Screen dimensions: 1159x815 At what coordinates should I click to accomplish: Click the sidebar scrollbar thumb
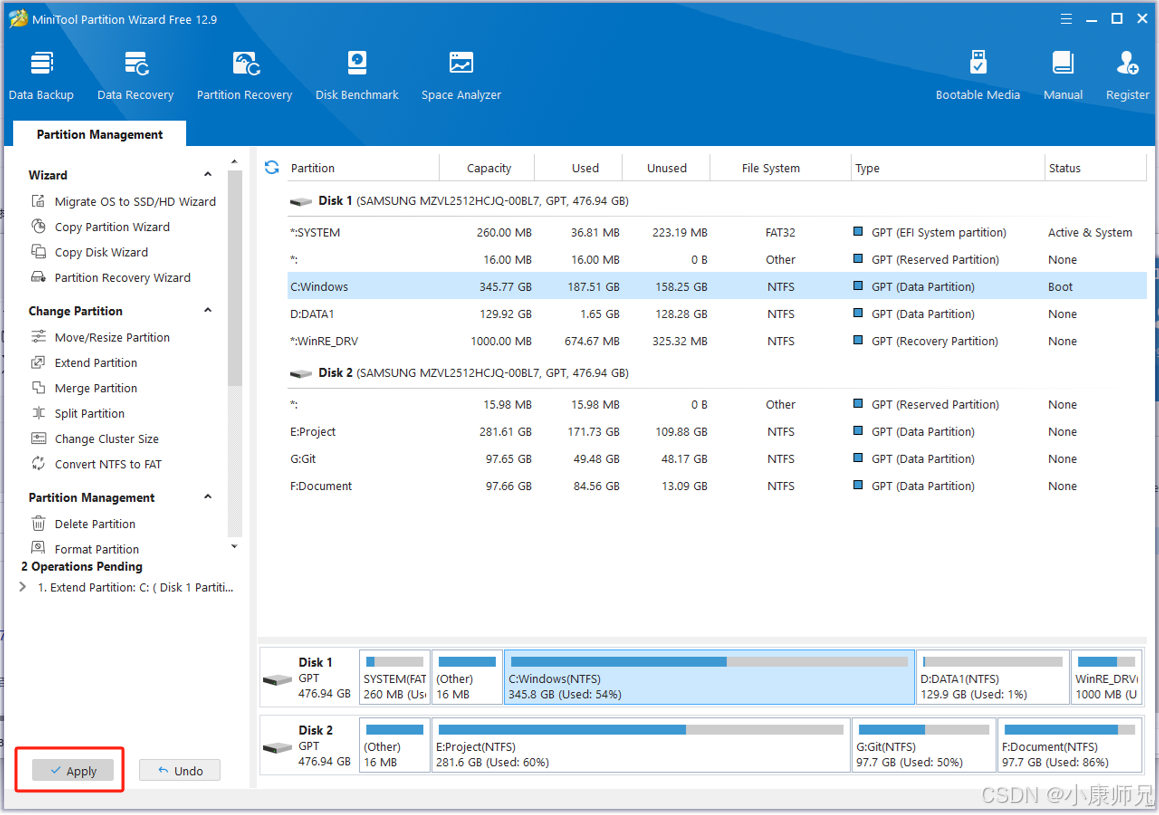[235, 278]
